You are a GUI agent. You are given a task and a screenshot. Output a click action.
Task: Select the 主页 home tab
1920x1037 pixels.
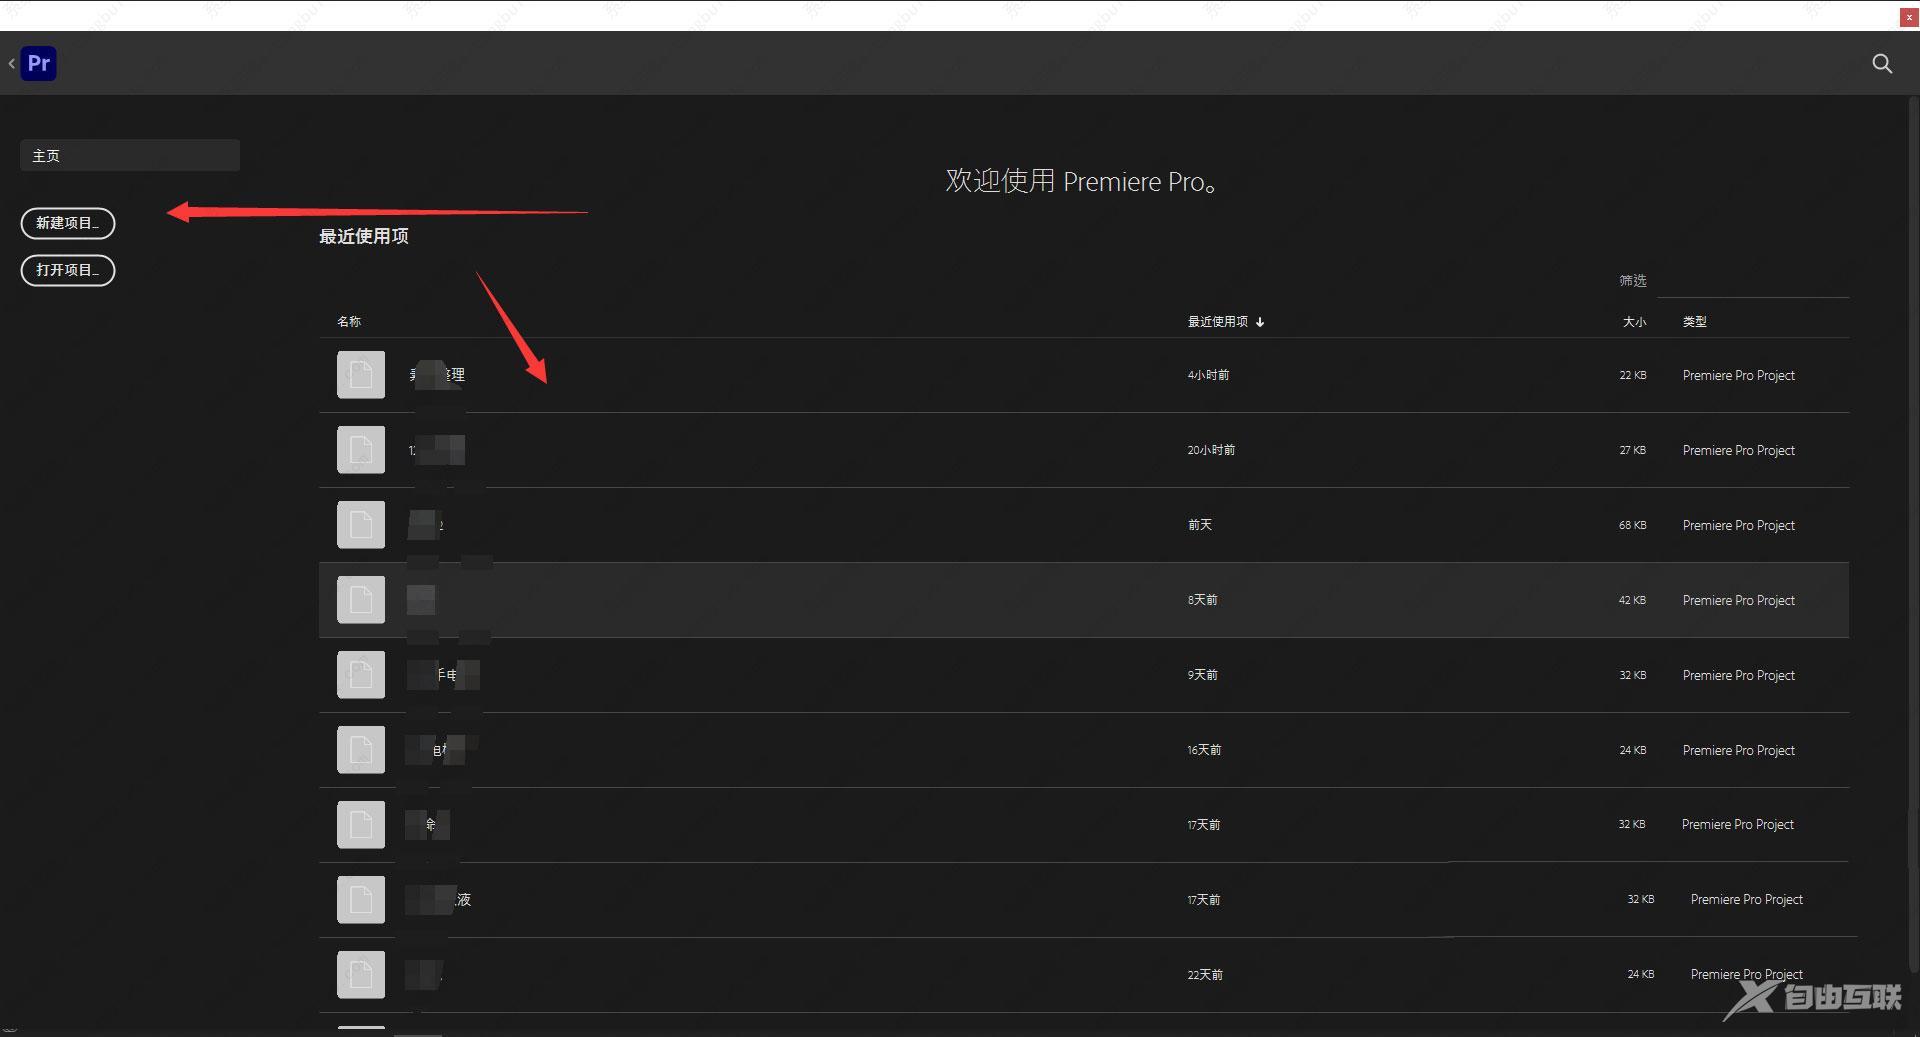pyautogui.click(x=130, y=155)
